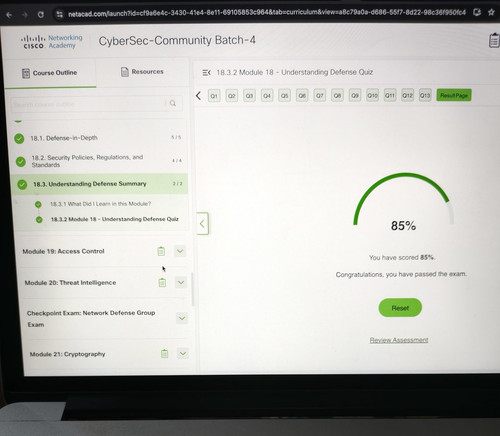
Task: Open 18.3.1 What Did I Learn in this Module?
Action: click(100, 204)
